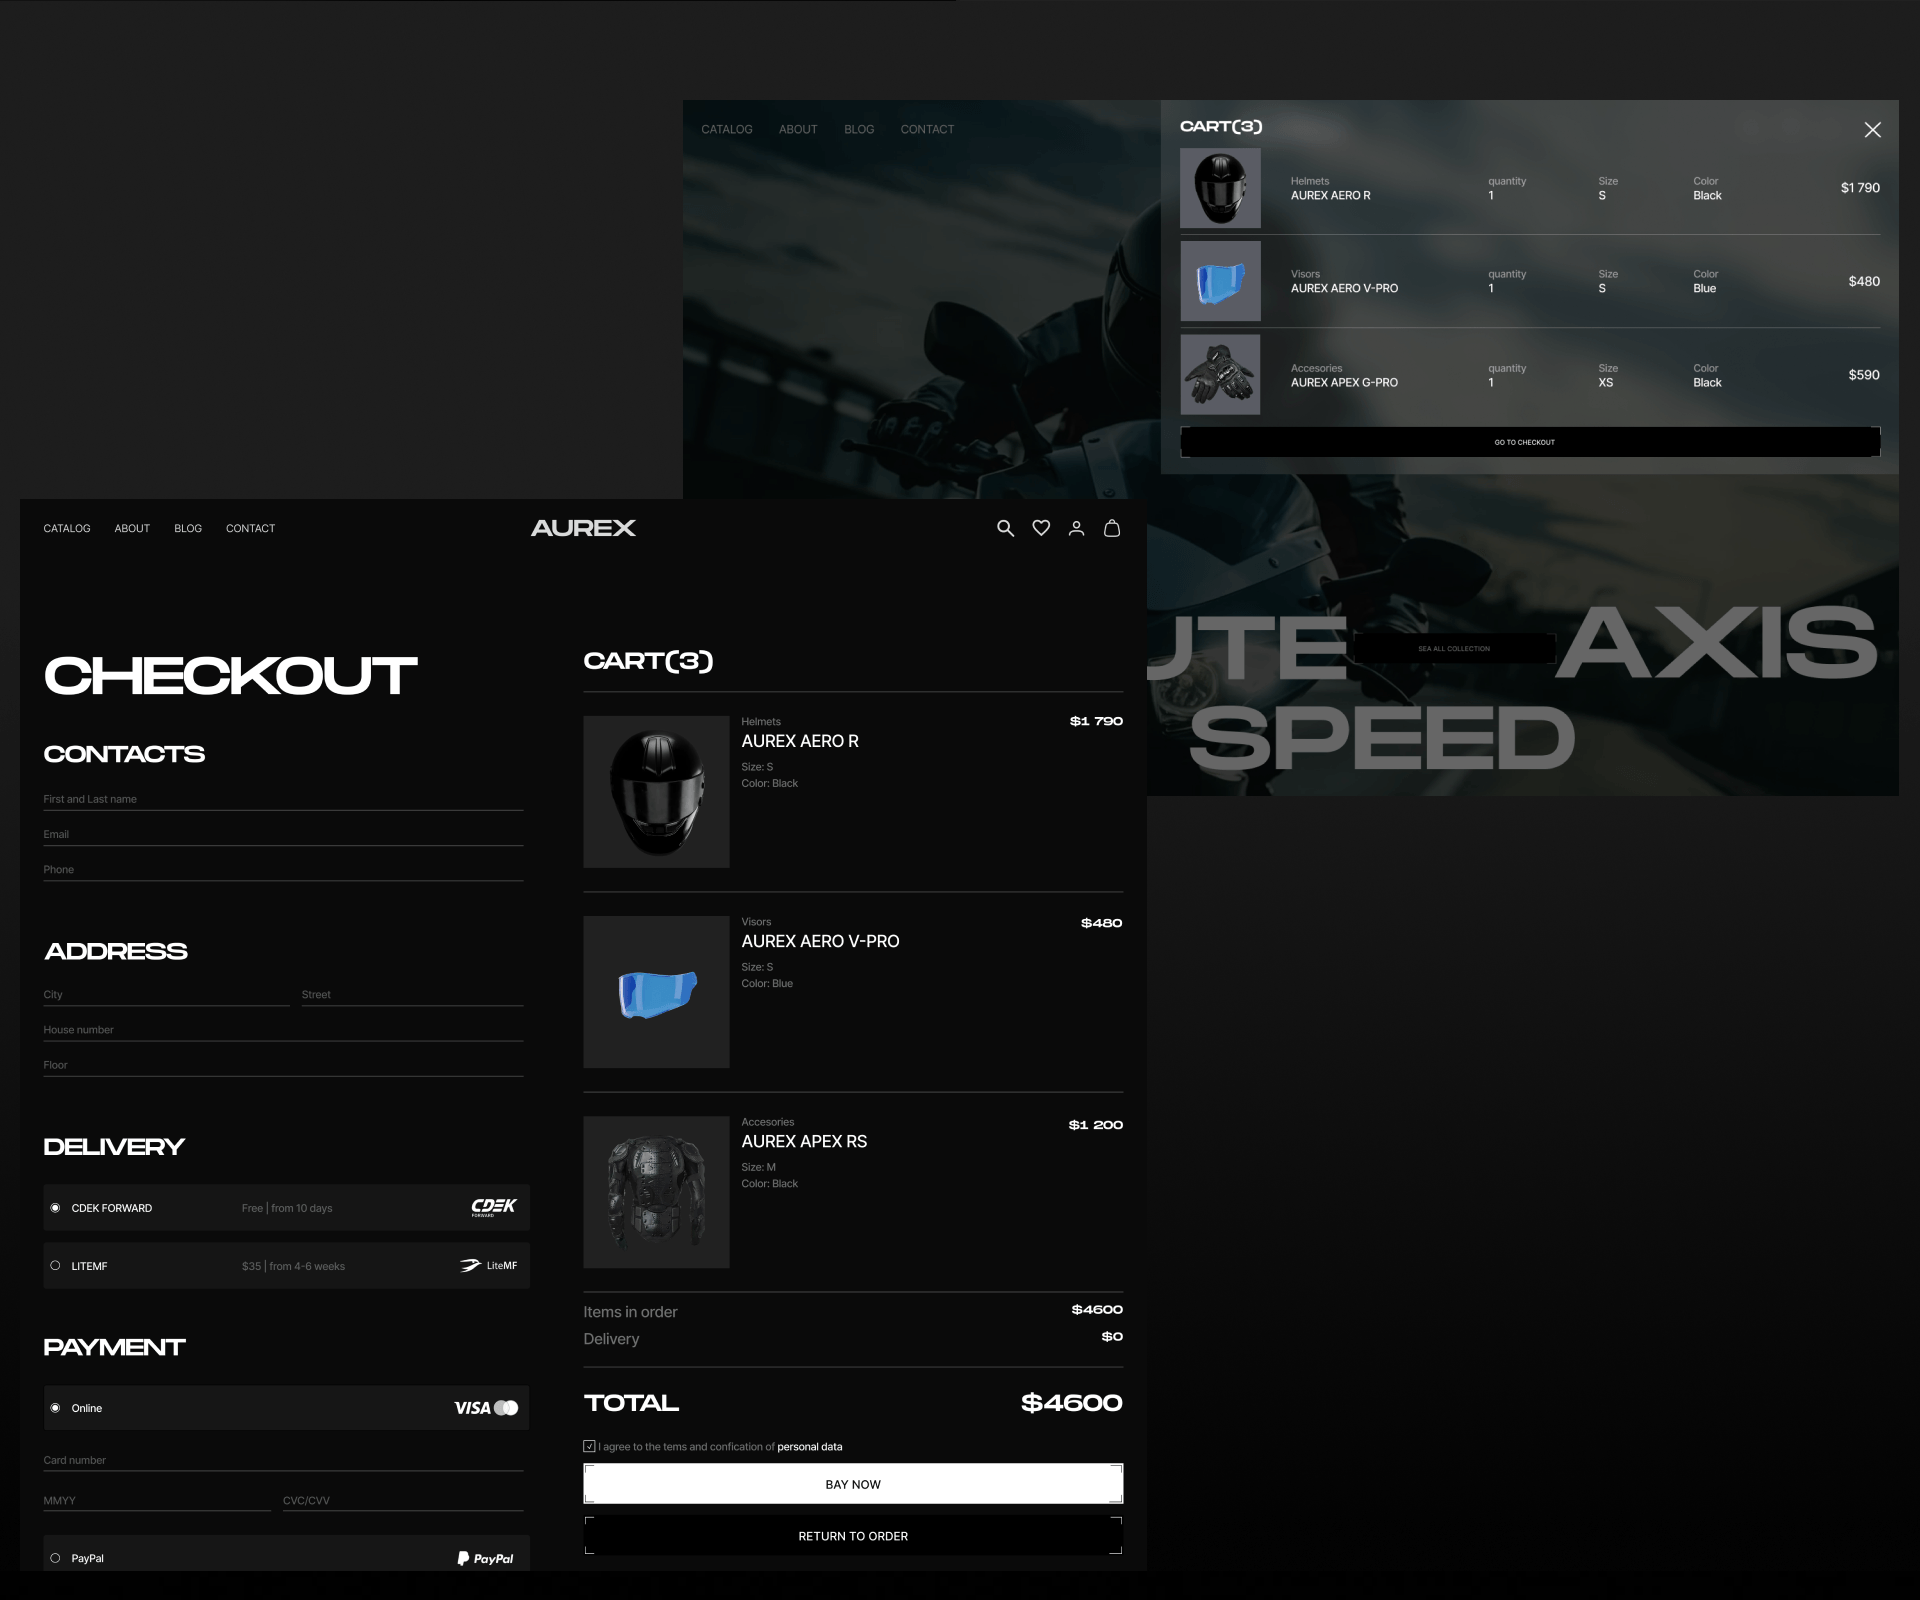Open CATALOG in checkout page menu

point(67,528)
